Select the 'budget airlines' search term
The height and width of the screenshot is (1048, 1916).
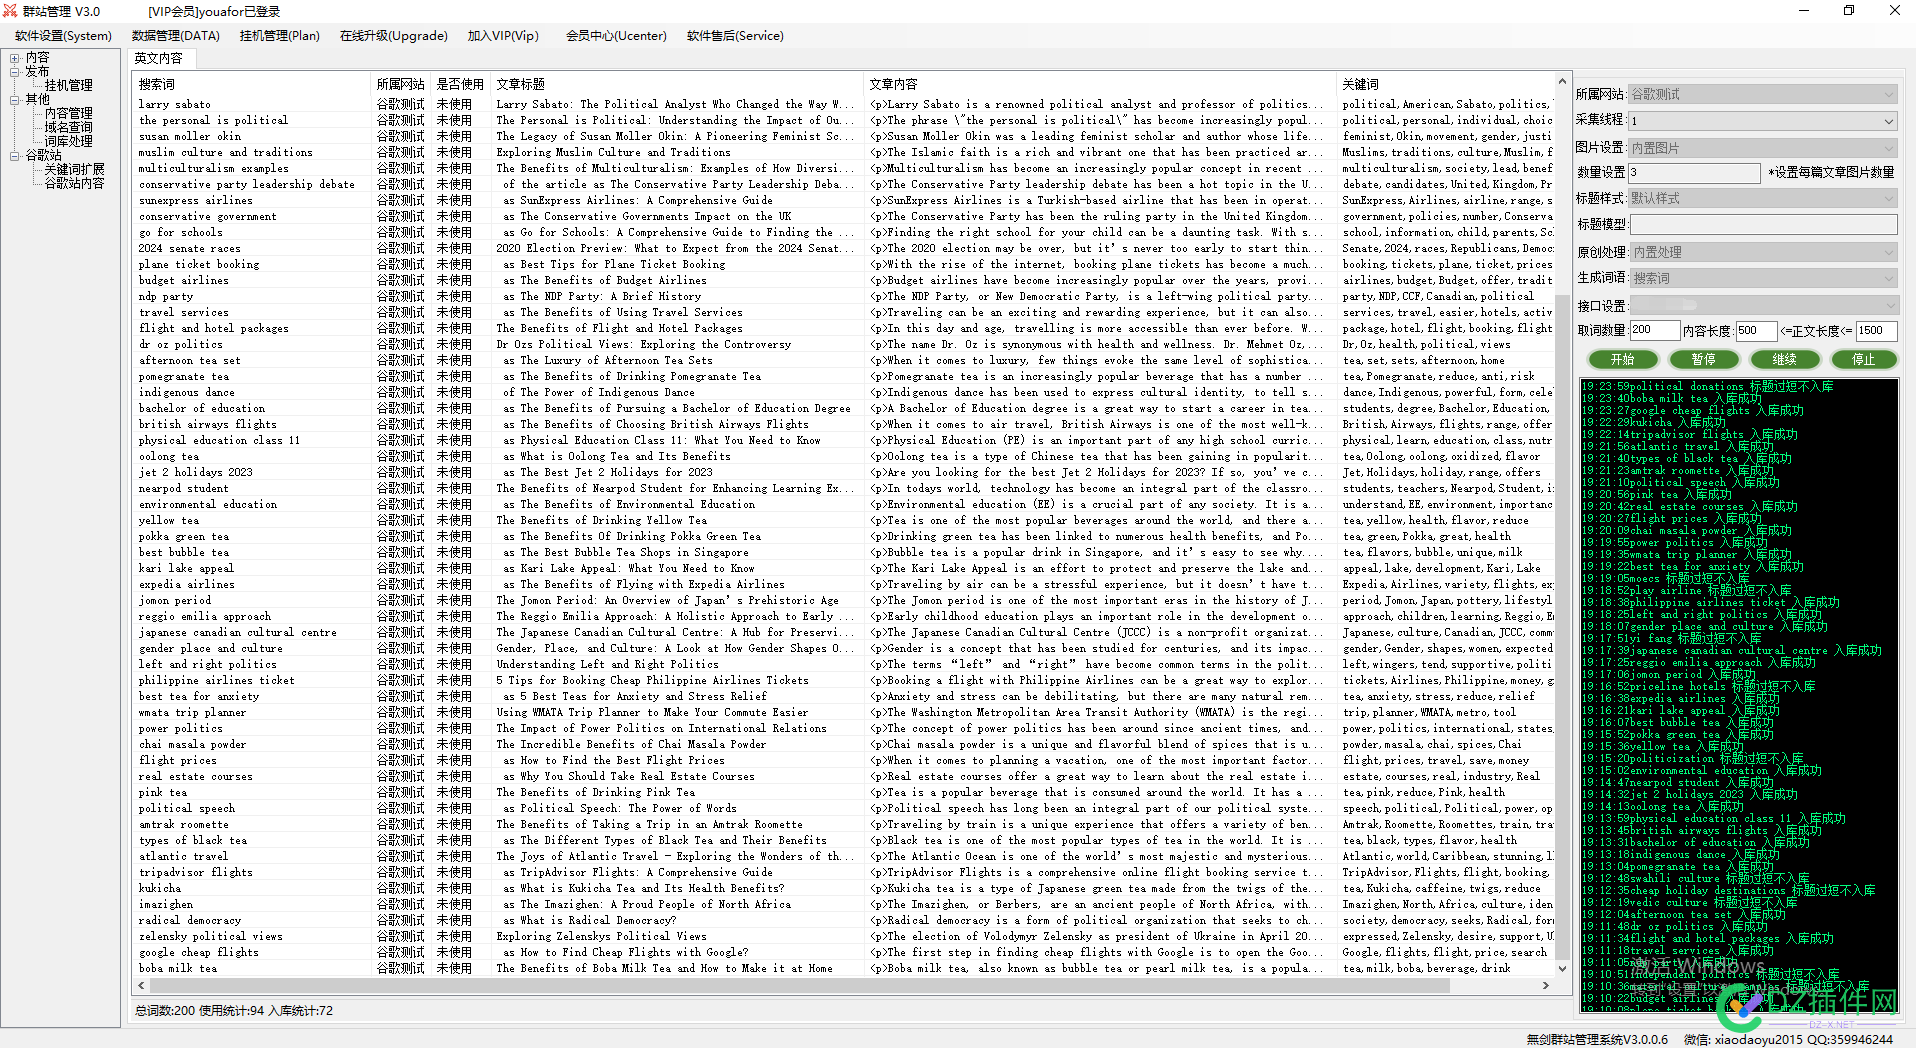184,280
